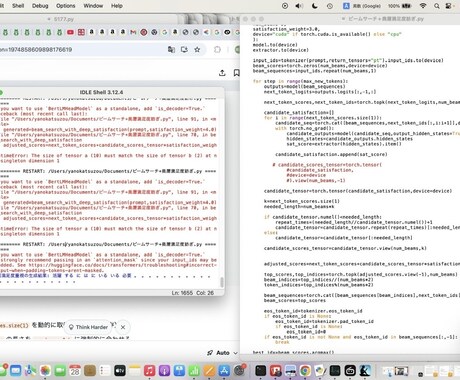Click the 'break' keyword line in editor
Screen dimensions: 460x380
[282, 342]
